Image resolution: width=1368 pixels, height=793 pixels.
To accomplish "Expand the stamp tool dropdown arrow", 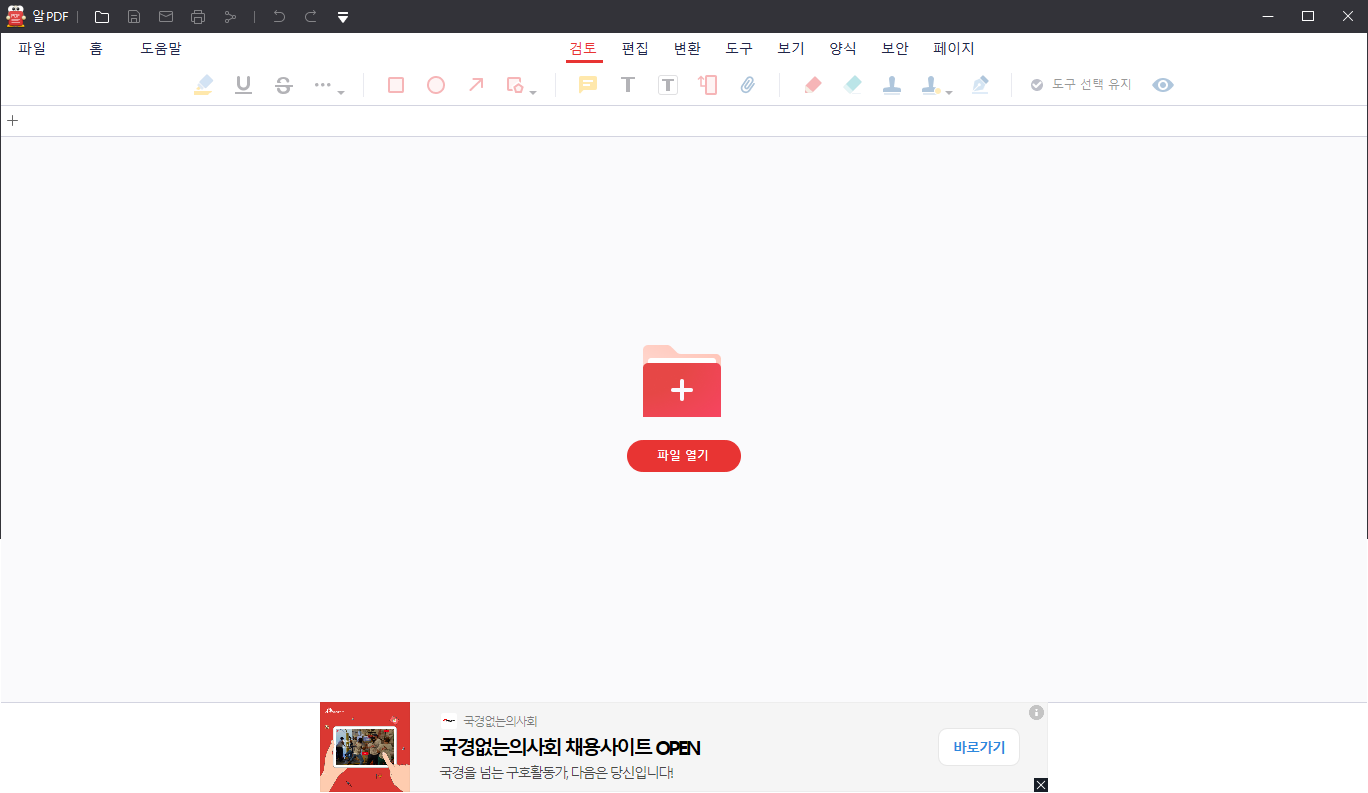I will point(948,90).
